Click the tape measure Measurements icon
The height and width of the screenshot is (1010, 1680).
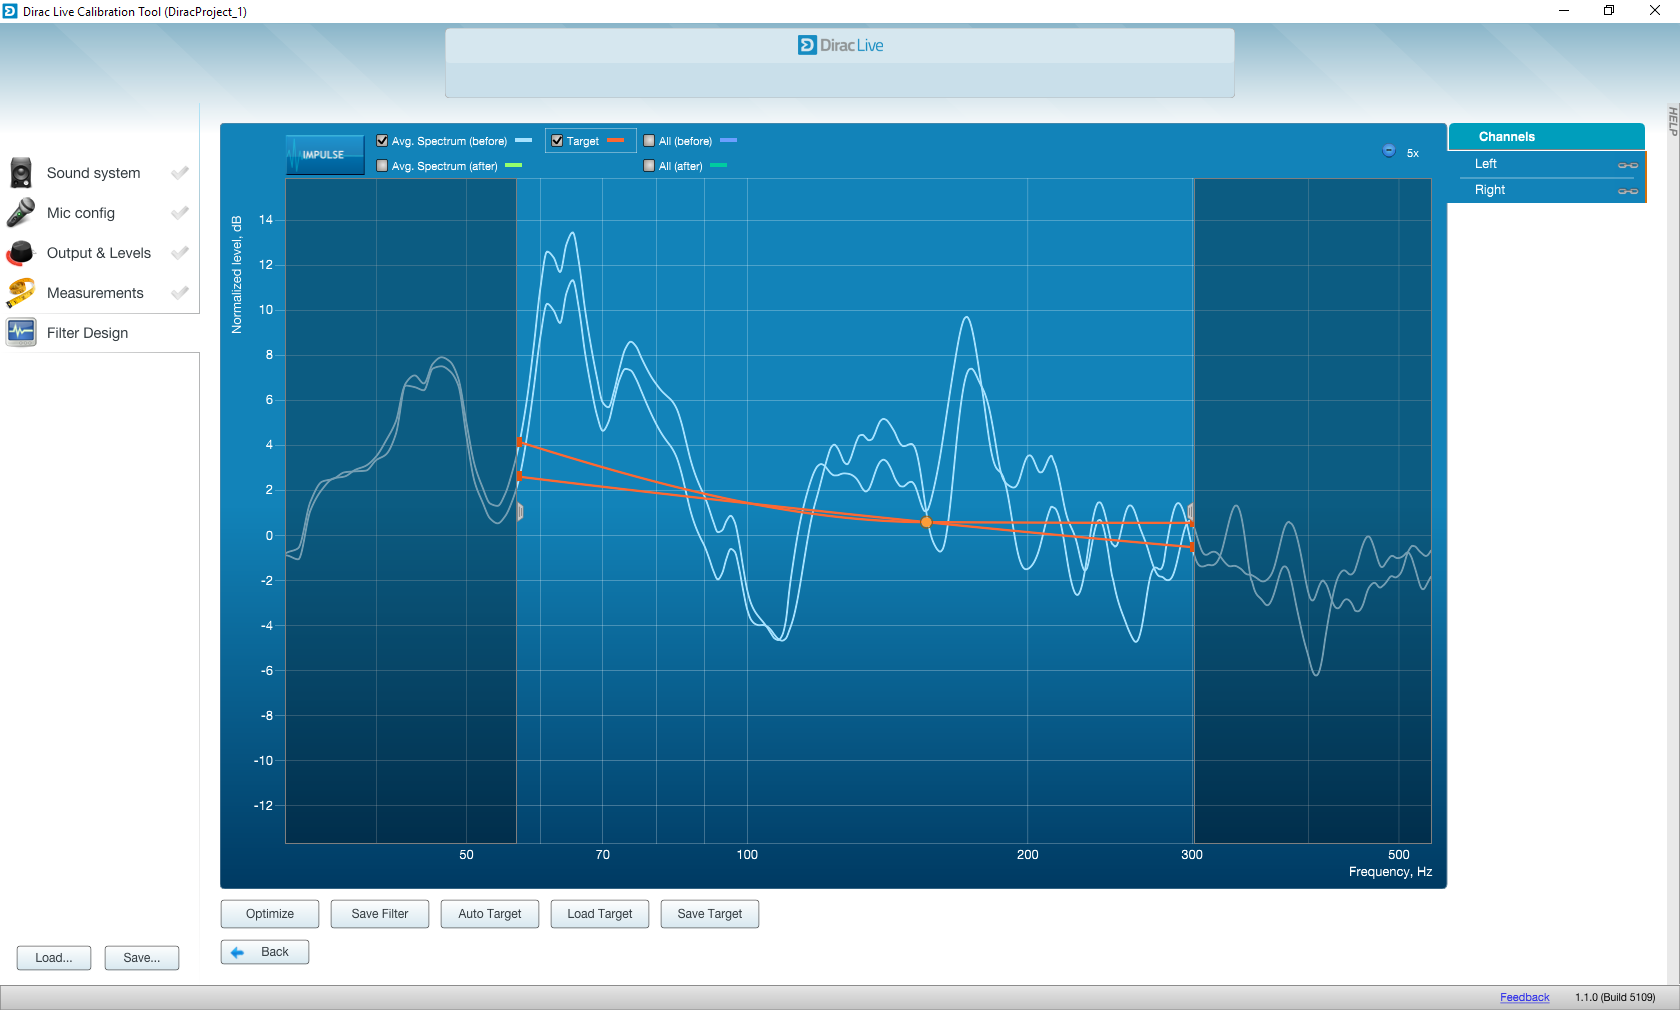click(21, 293)
